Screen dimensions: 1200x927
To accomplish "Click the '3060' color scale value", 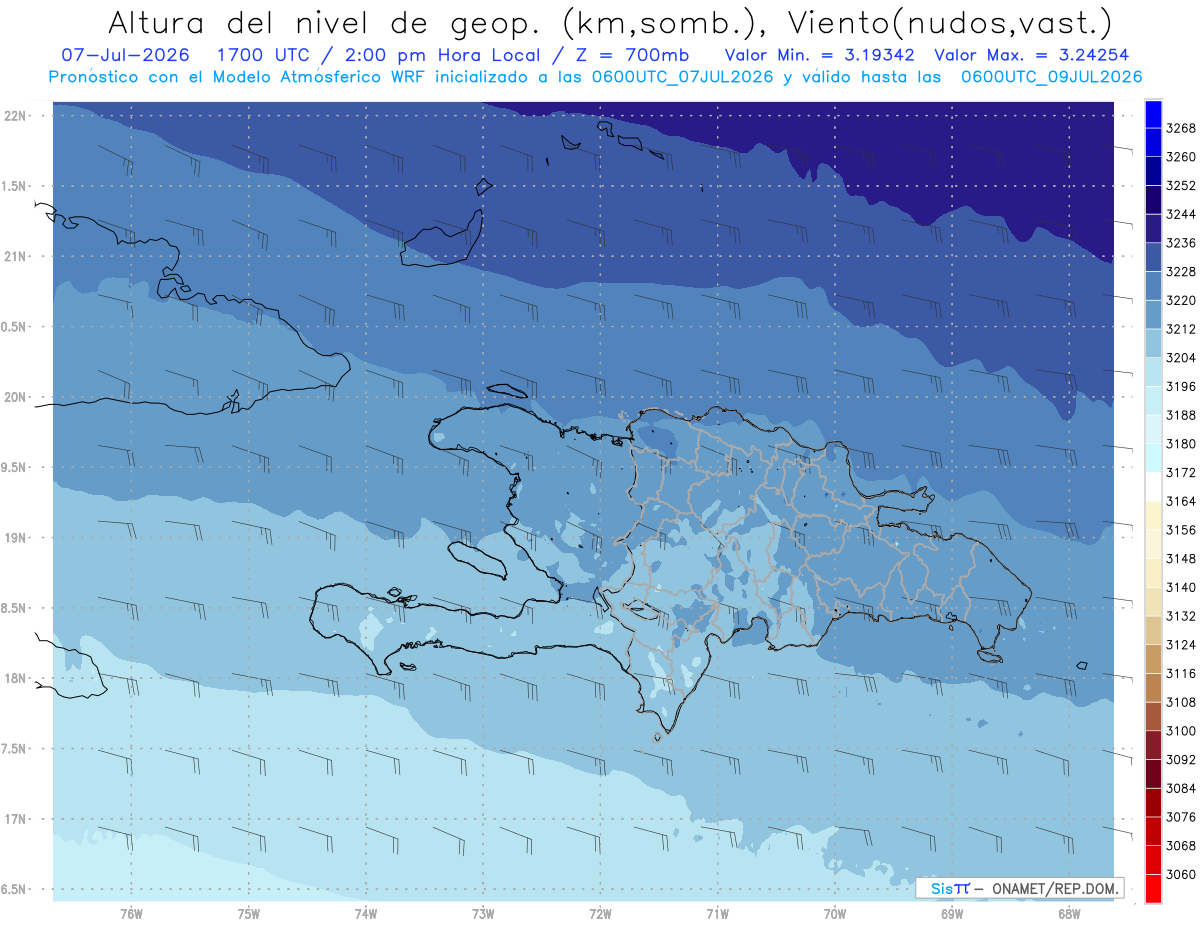I will click(1181, 874).
